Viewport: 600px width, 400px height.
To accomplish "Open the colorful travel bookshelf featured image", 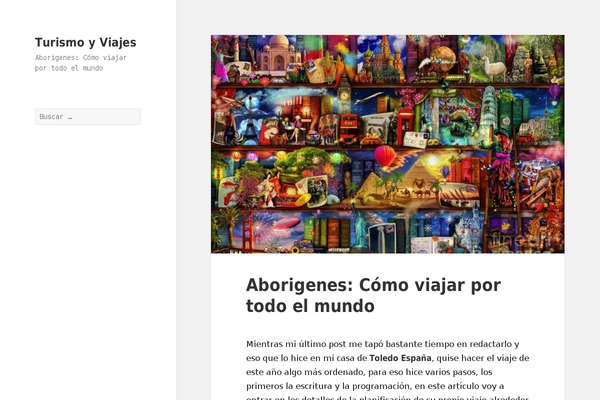I will pyautogui.click(x=388, y=144).
